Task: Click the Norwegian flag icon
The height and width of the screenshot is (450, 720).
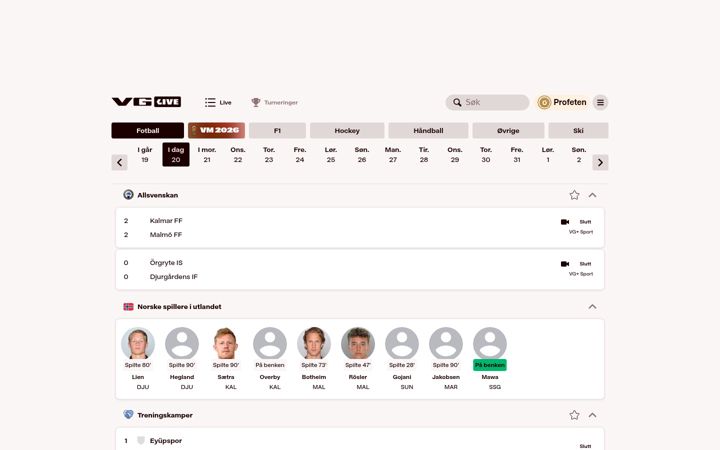Action: coord(128,306)
